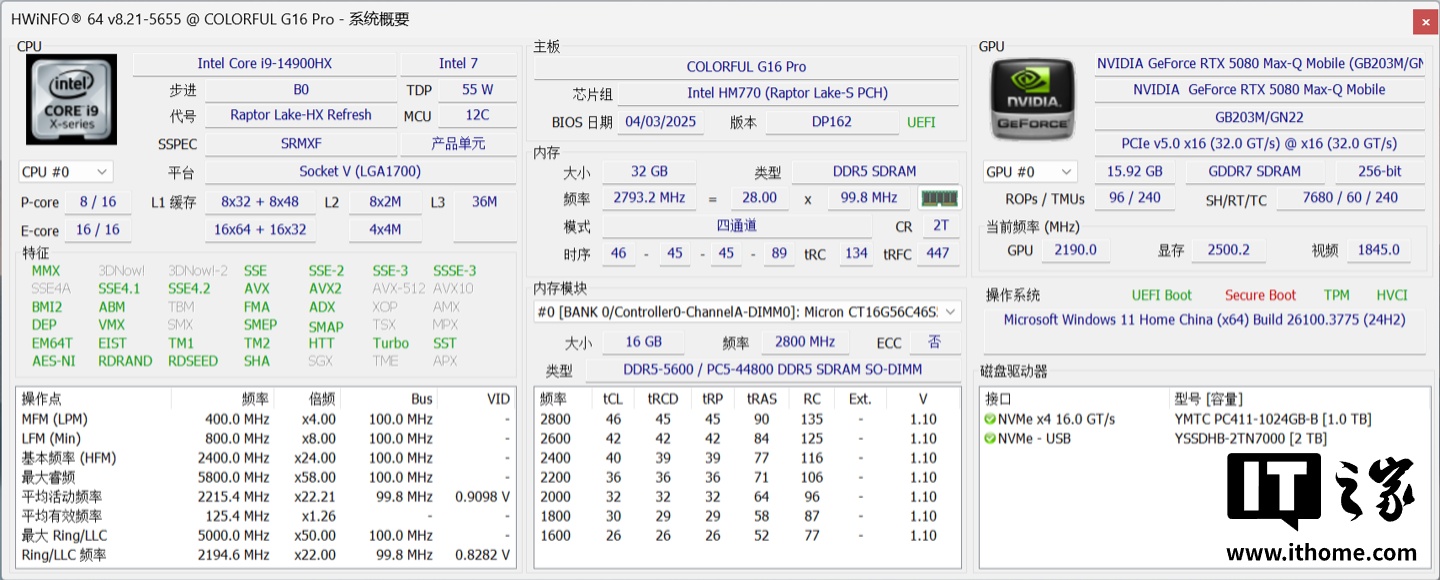Select the YMTC PC411-1024GB-B drive entry
Screen dimensions: 1440x580
[1272, 419]
